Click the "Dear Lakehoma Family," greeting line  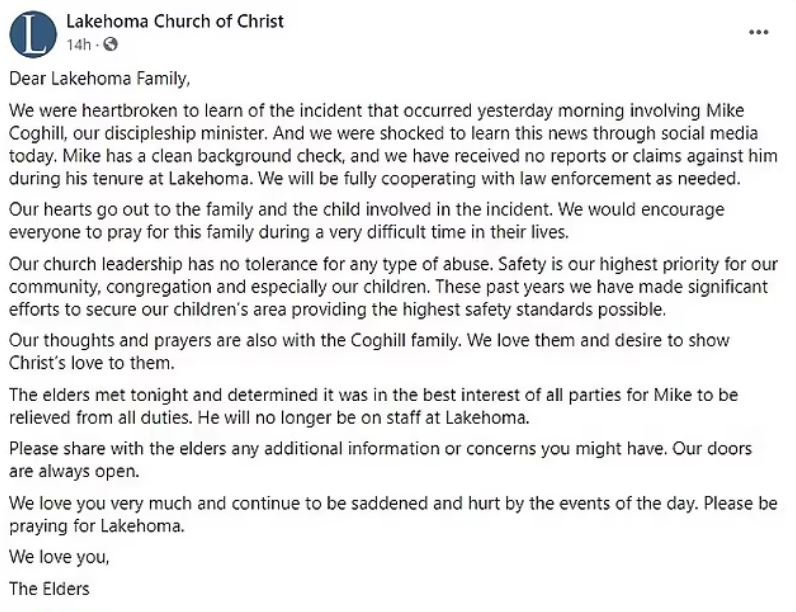pyautogui.click(x=100, y=79)
